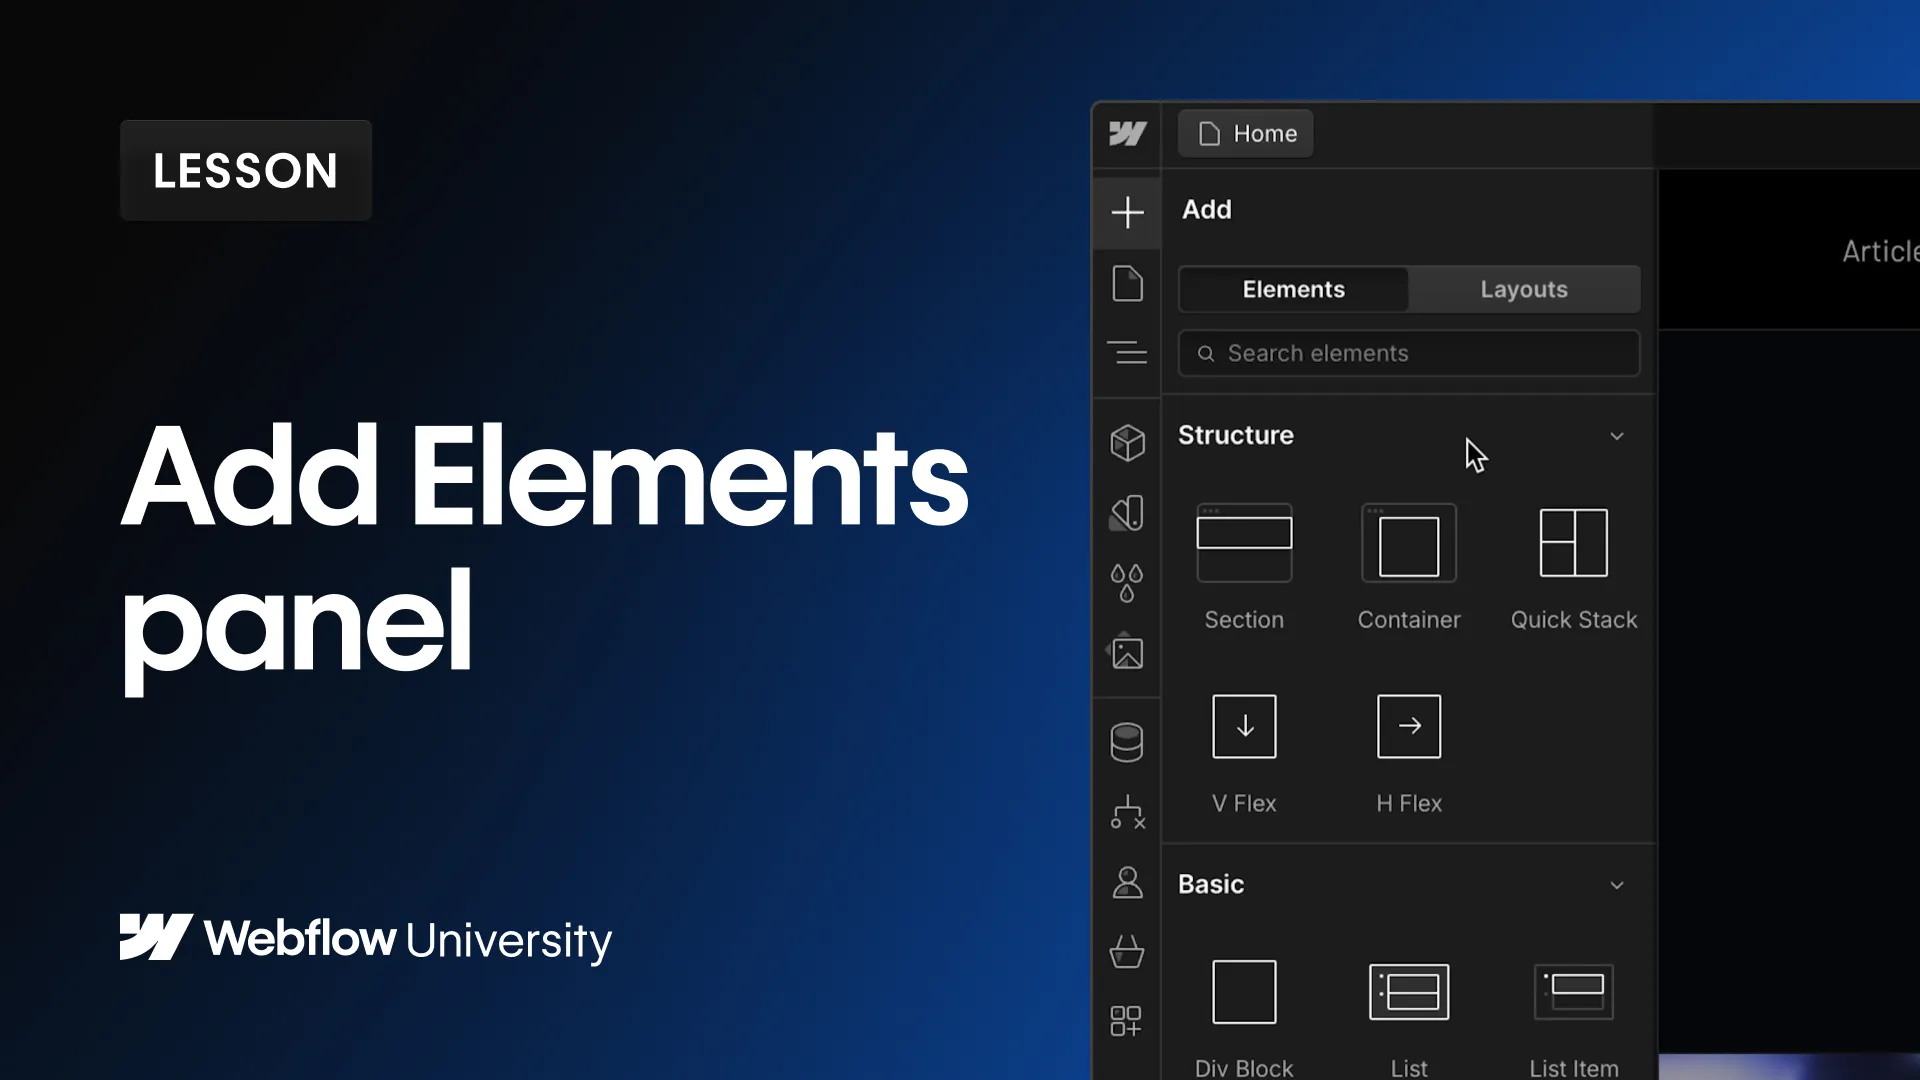
Task: Switch to the Elements tab
Action: pyautogui.click(x=1293, y=289)
